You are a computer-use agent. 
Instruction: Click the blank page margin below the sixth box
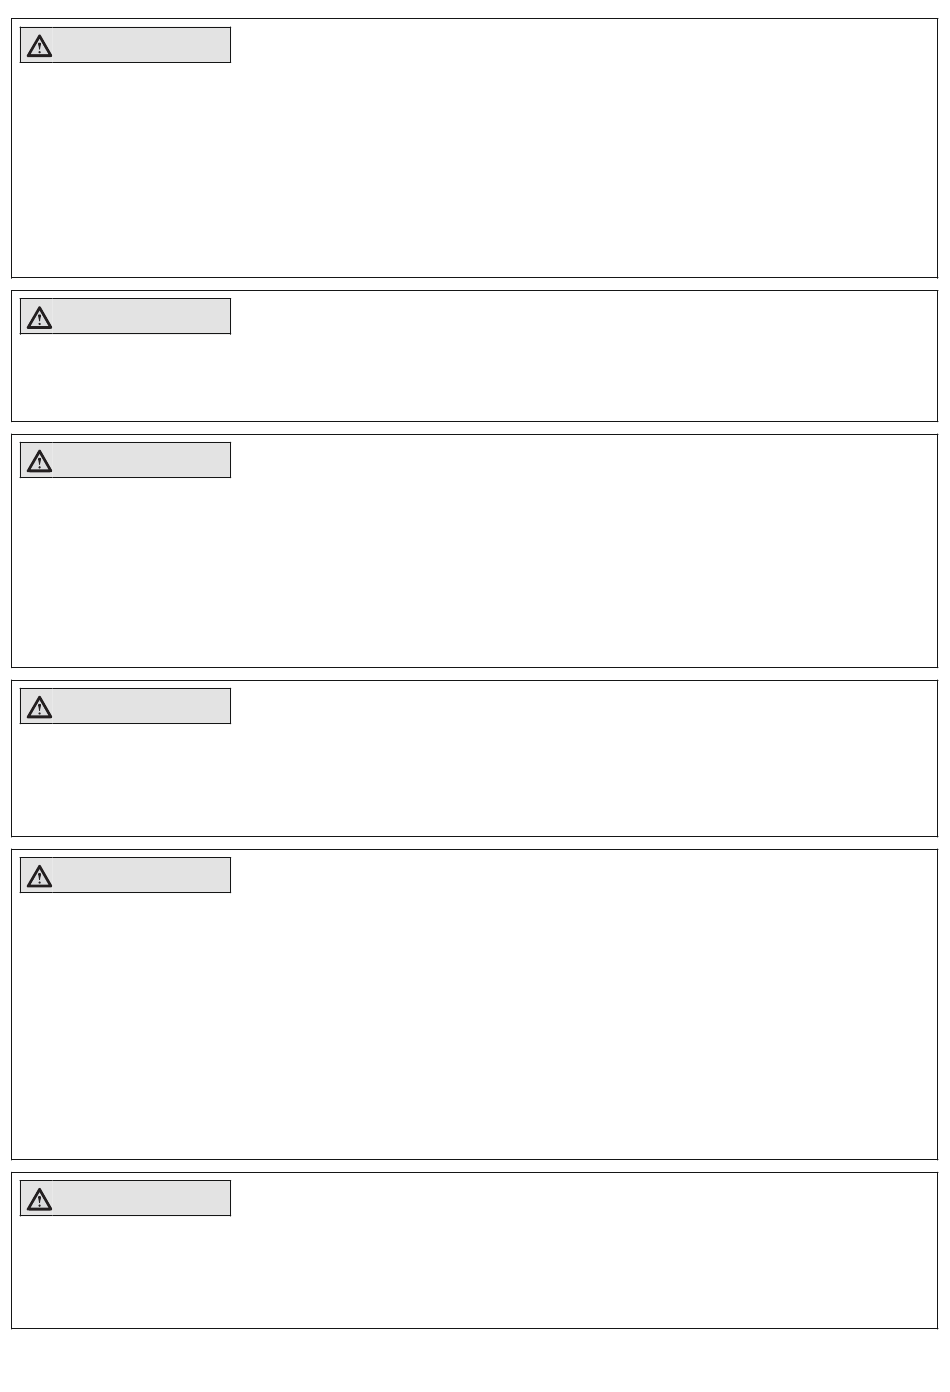pos(475,1360)
